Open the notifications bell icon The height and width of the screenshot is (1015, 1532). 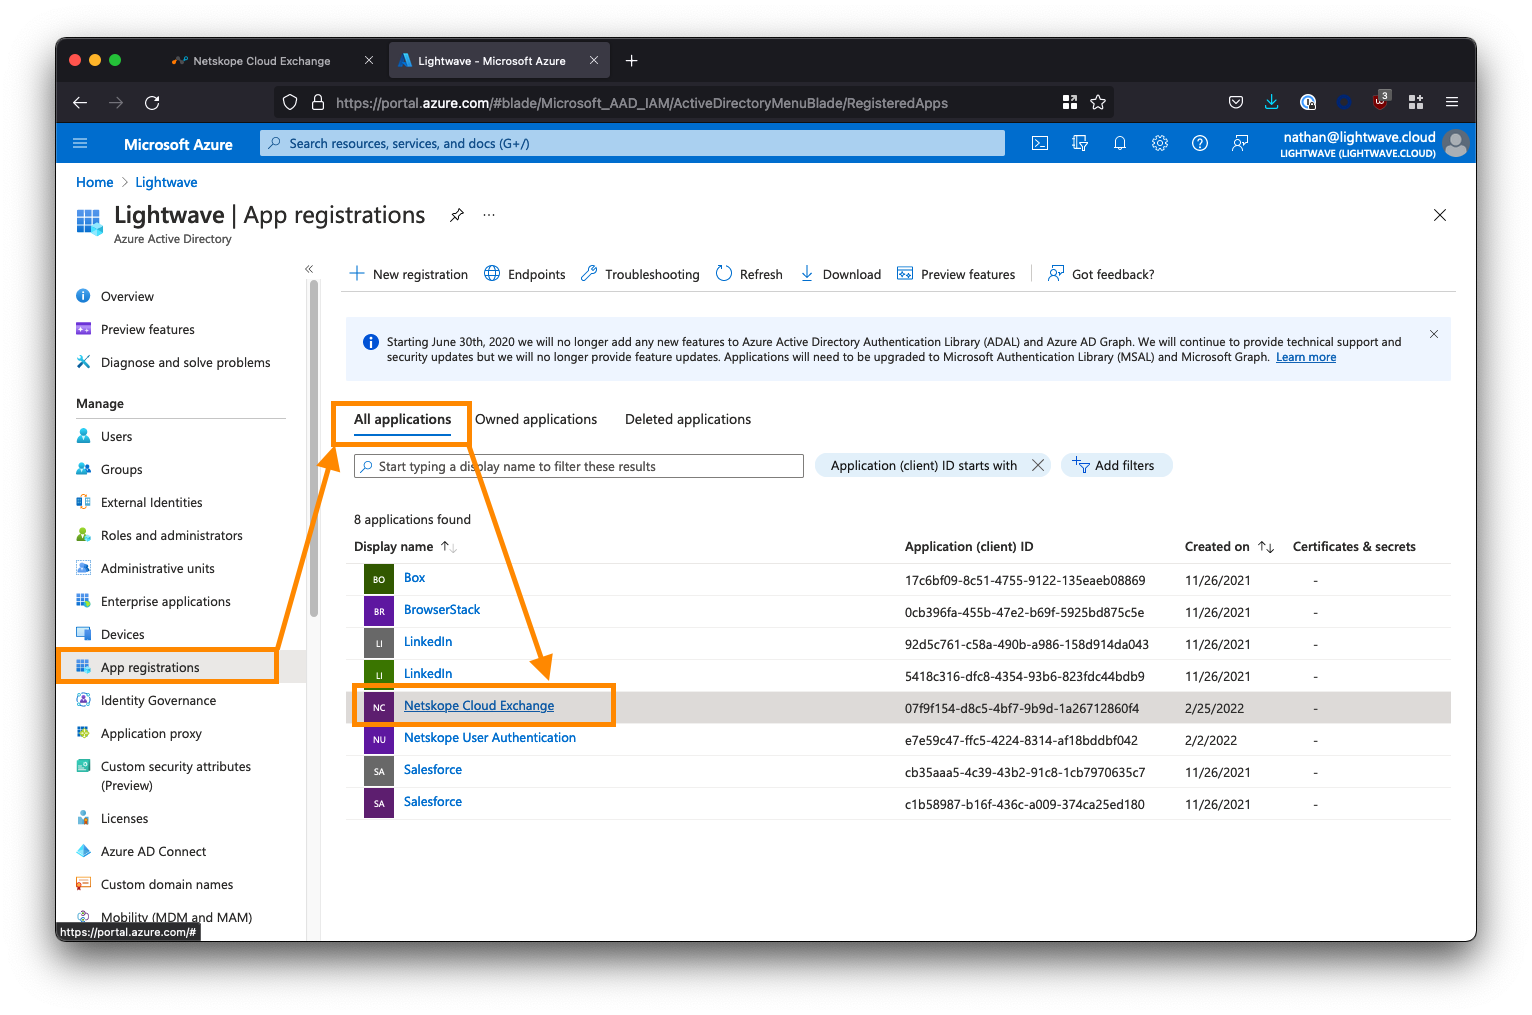[x=1120, y=143]
